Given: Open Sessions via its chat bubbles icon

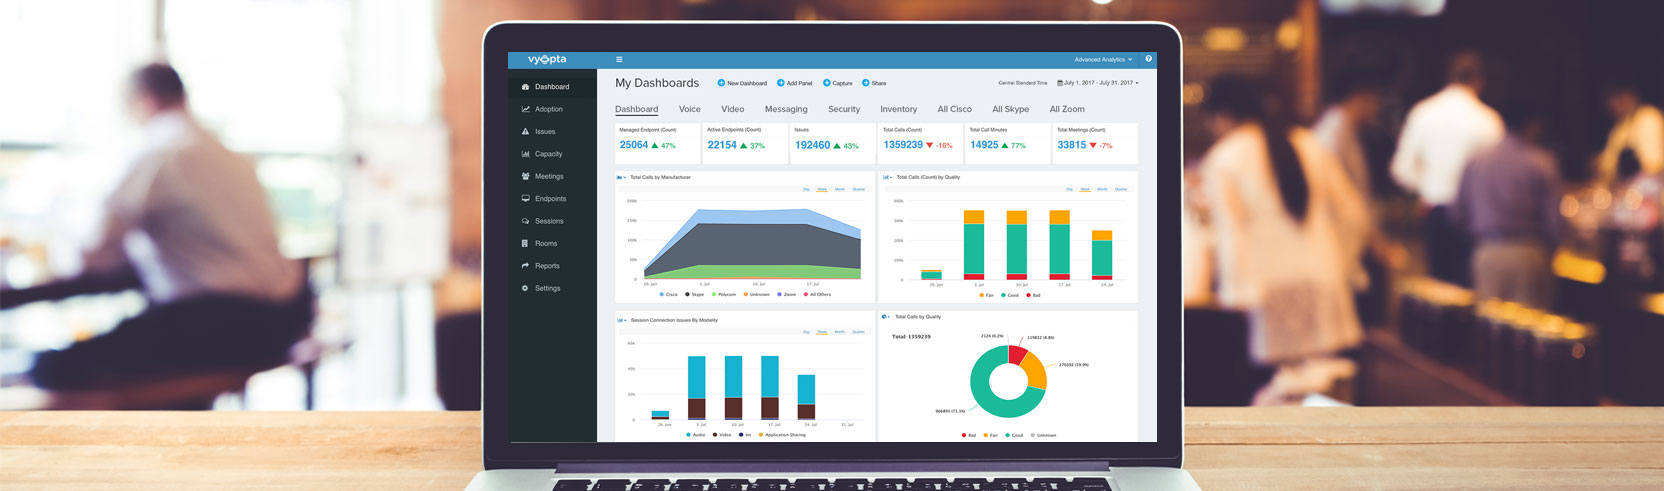Looking at the screenshot, I should click(x=526, y=221).
